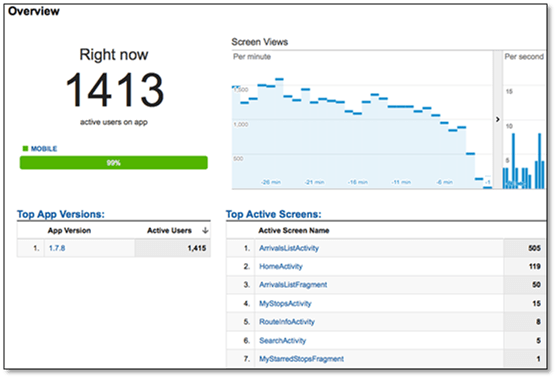Open the ArrivalsListFragment screen link

[x=293, y=285]
